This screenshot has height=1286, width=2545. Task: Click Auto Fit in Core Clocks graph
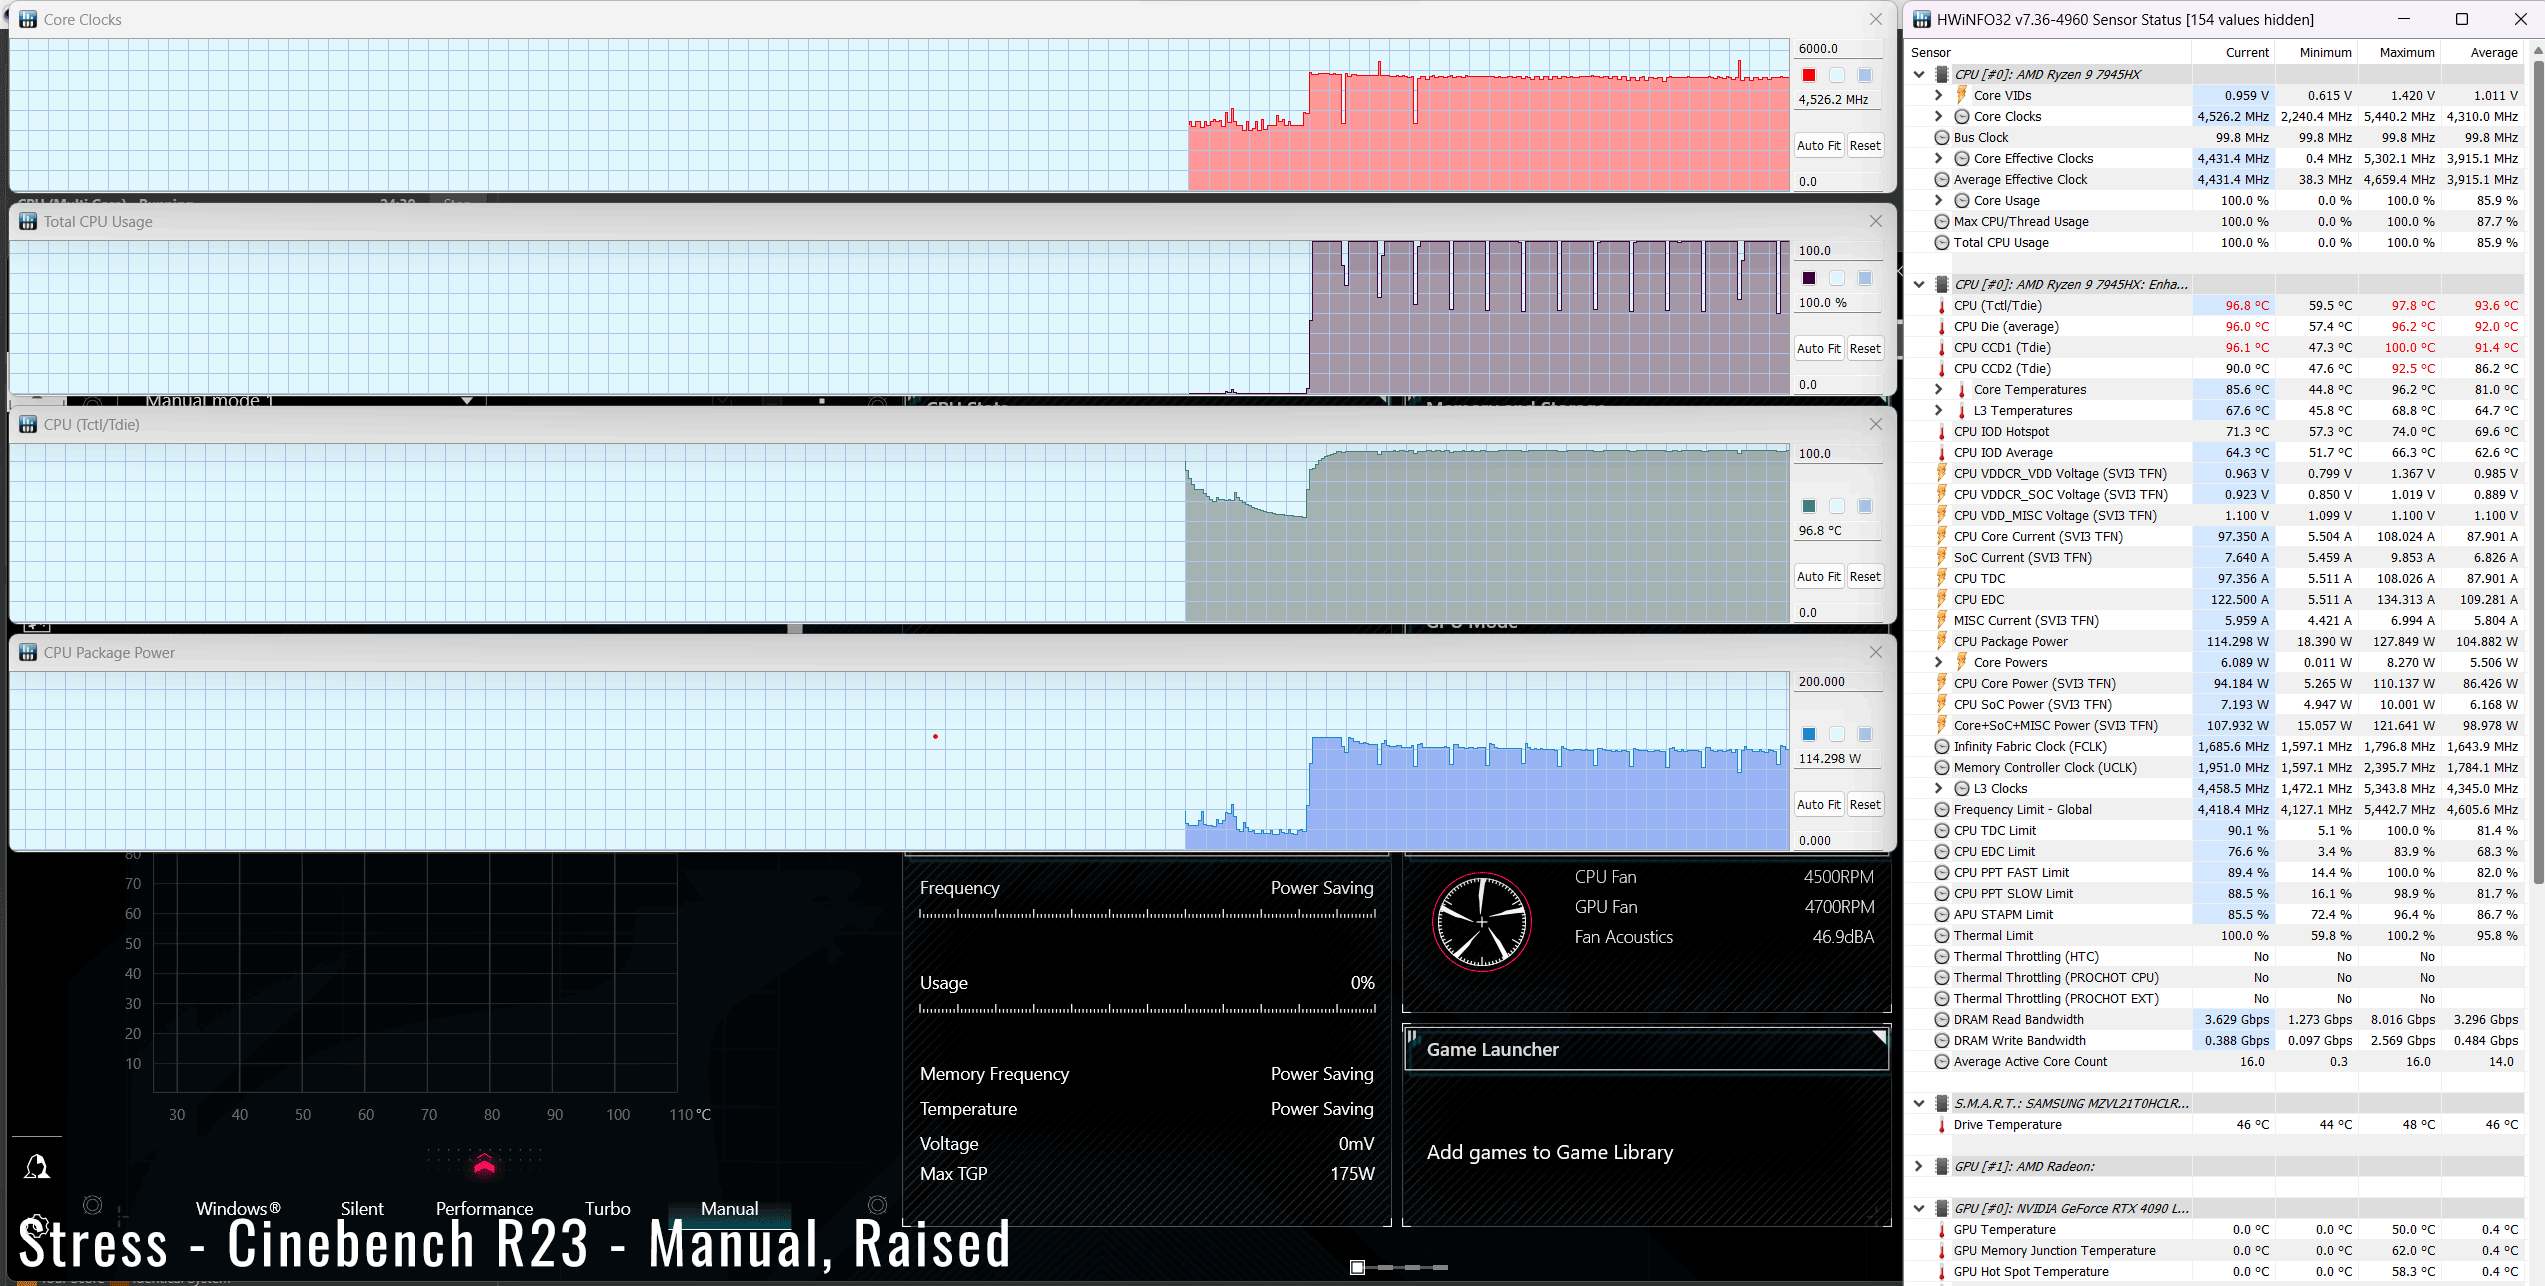[x=1817, y=145]
